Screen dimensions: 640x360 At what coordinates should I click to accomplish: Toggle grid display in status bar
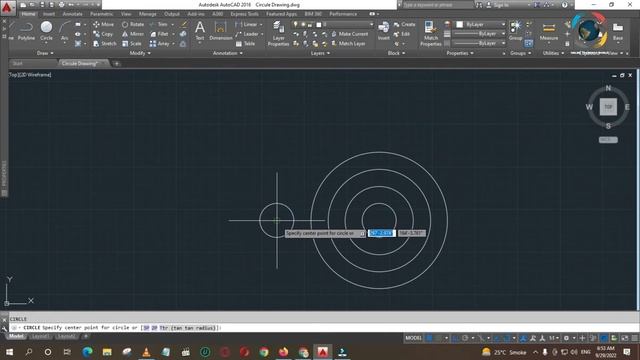pos(429,338)
